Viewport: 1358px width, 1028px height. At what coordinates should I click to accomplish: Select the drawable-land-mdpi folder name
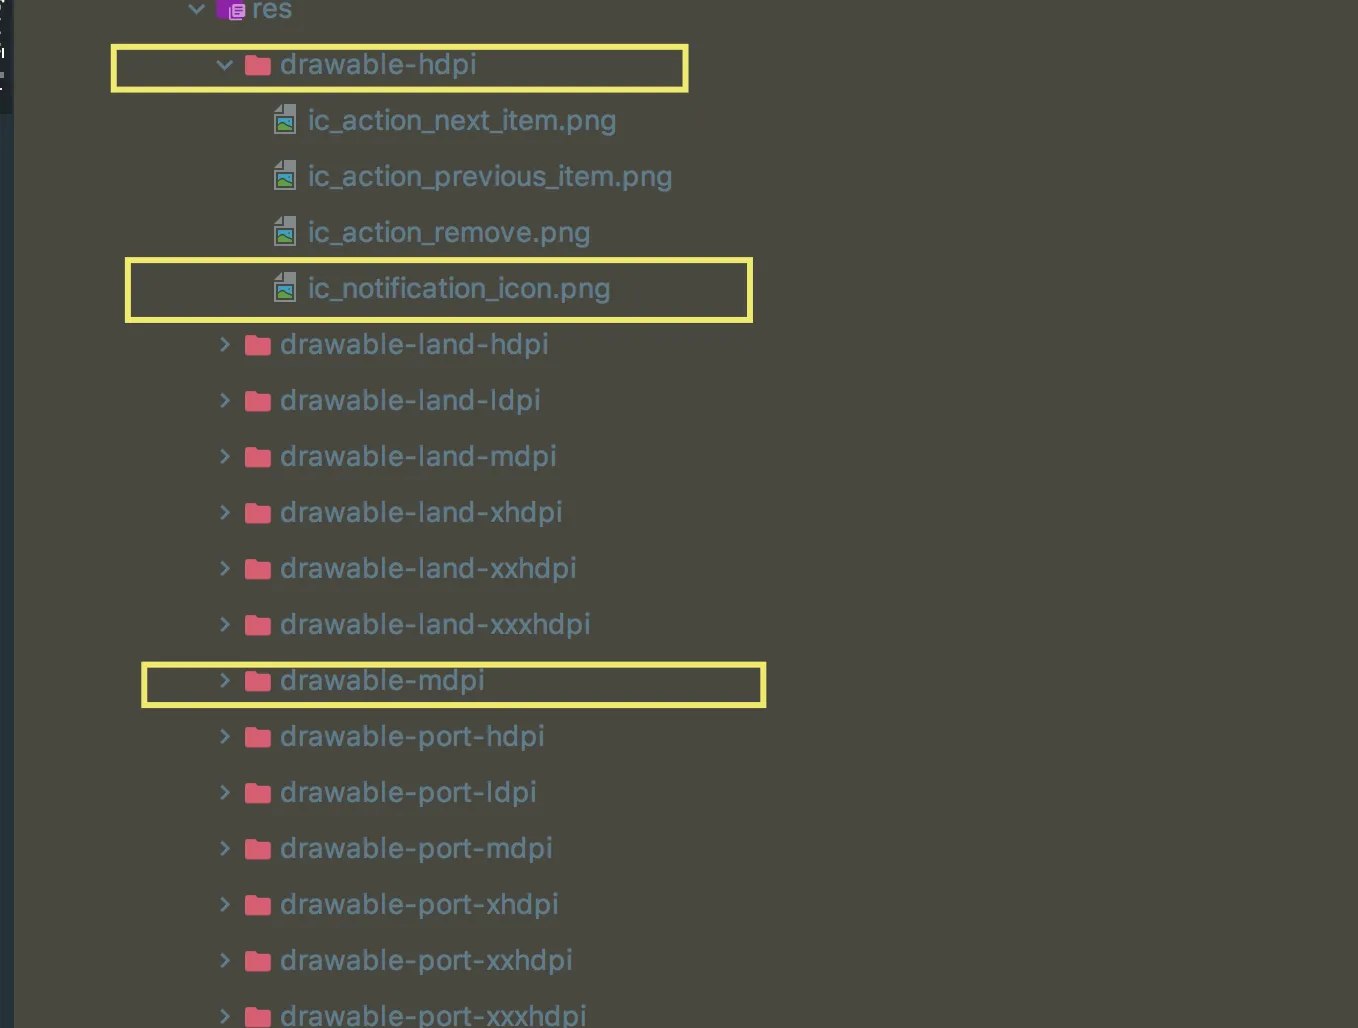(x=418, y=457)
